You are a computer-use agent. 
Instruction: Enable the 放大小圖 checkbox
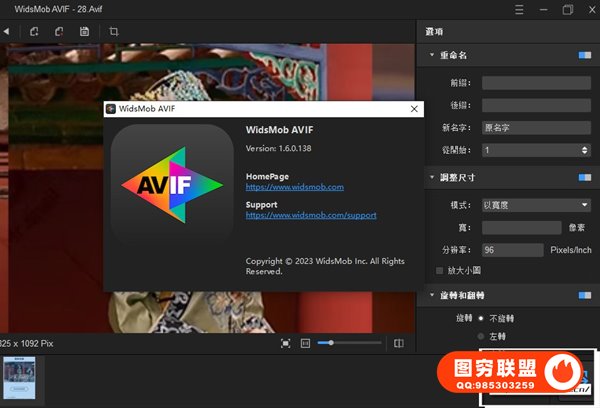pyautogui.click(x=440, y=270)
